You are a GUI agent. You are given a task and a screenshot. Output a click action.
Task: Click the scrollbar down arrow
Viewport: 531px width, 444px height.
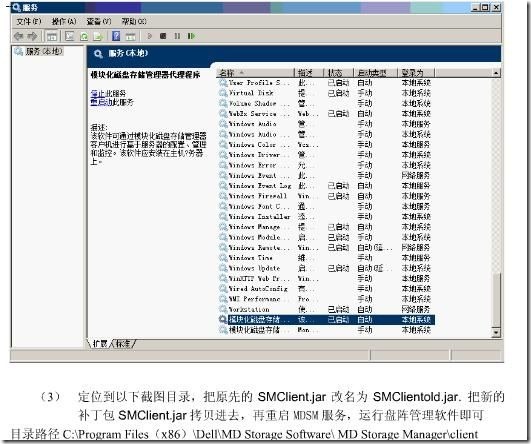pyautogui.click(x=496, y=333)
